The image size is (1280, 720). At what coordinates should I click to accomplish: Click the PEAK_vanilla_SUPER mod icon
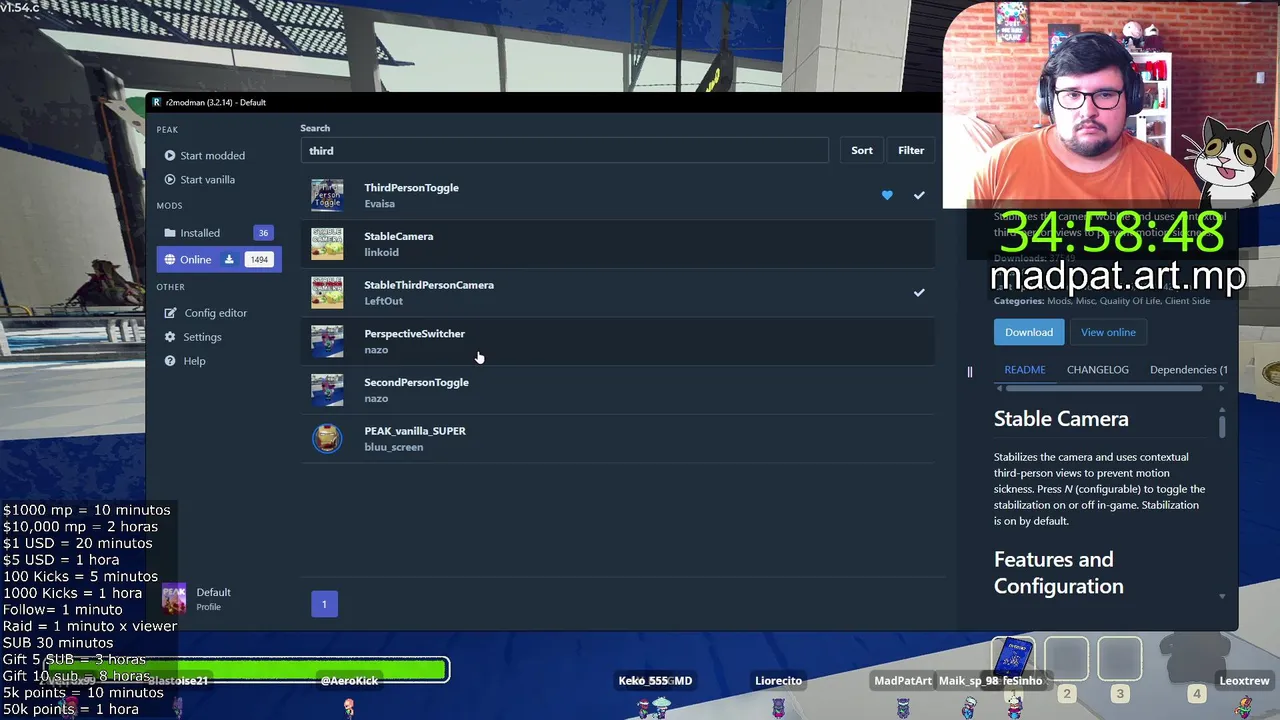click(x=327, y=439)
